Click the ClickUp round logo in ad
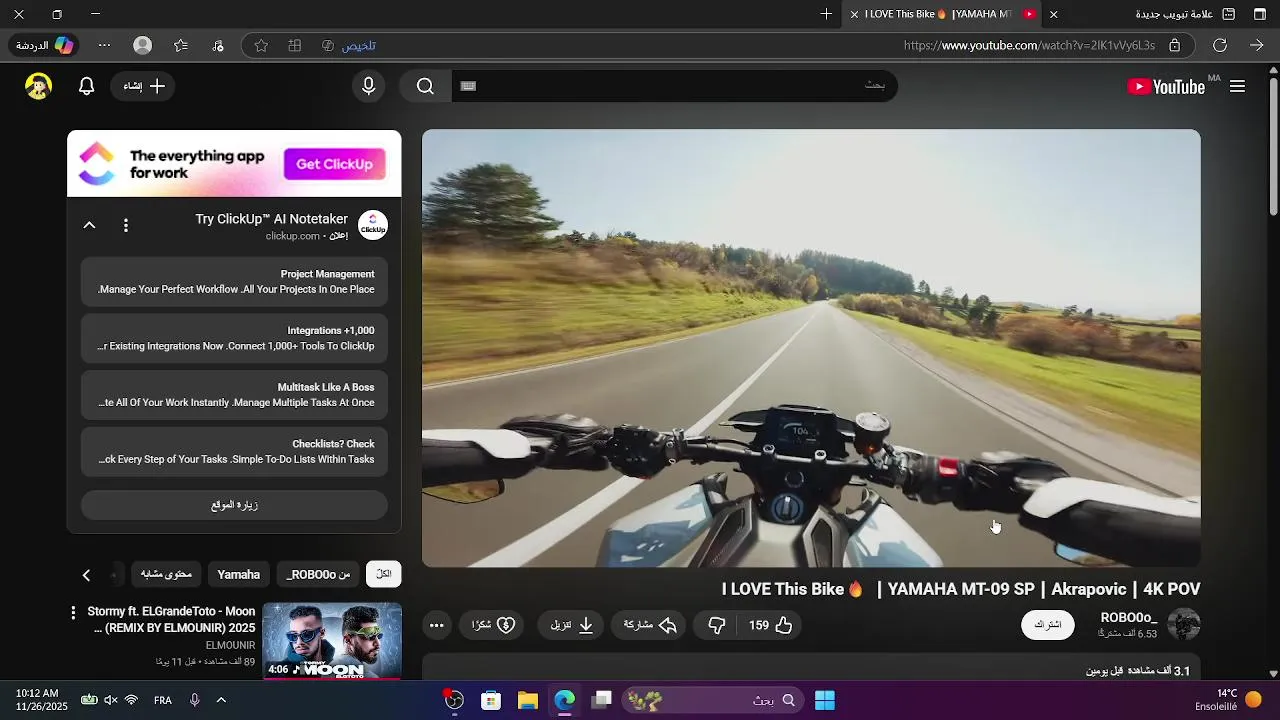 [x=373, y=226]
